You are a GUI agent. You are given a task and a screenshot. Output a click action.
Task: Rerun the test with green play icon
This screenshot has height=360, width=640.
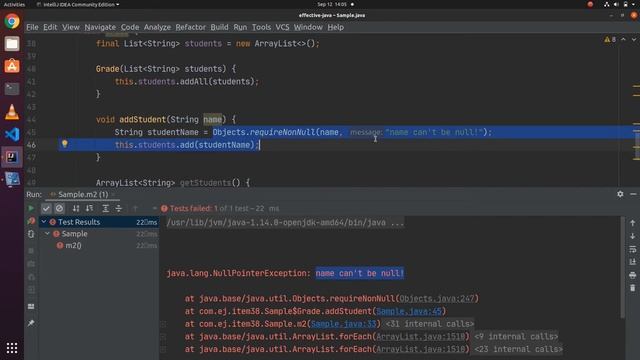pos(31,209)
